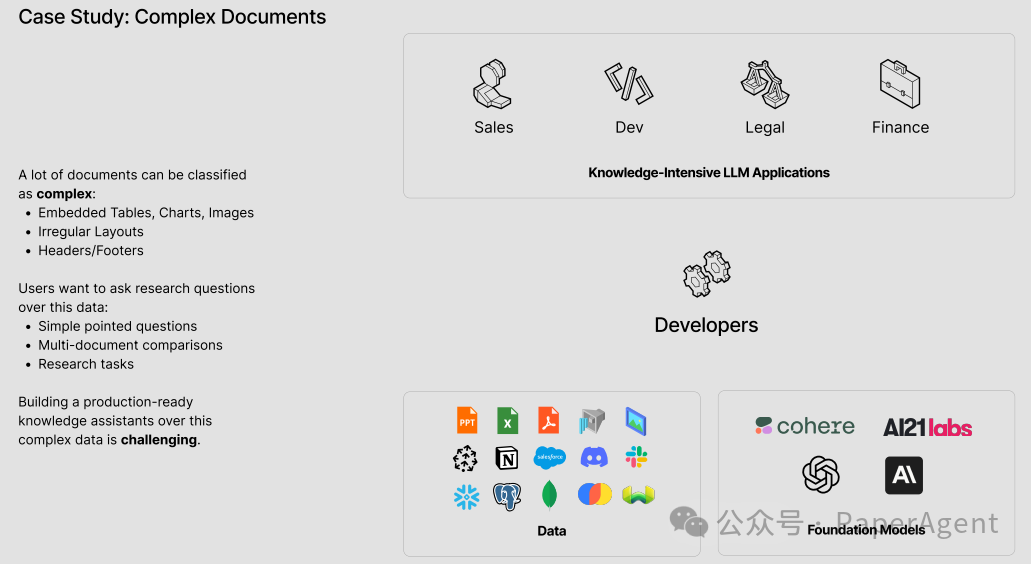This screenshot has width=1031, height=564.
Task: Select the AI21 labs logo
Action: tap(927, 428)
